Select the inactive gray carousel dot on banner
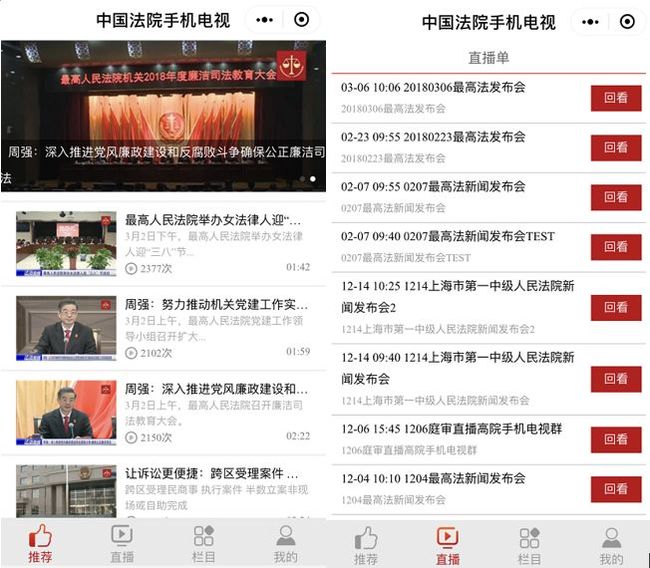This screenshot has height=568, width=650. pos(303,179)
